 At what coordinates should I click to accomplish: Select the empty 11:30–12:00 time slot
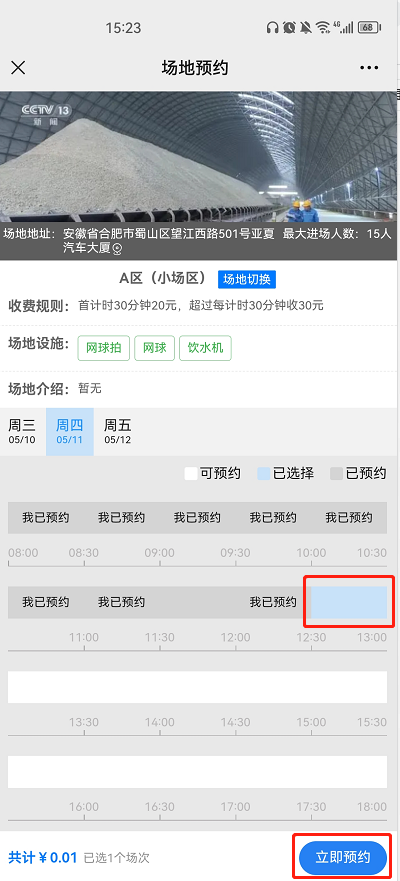coord(197,603)
